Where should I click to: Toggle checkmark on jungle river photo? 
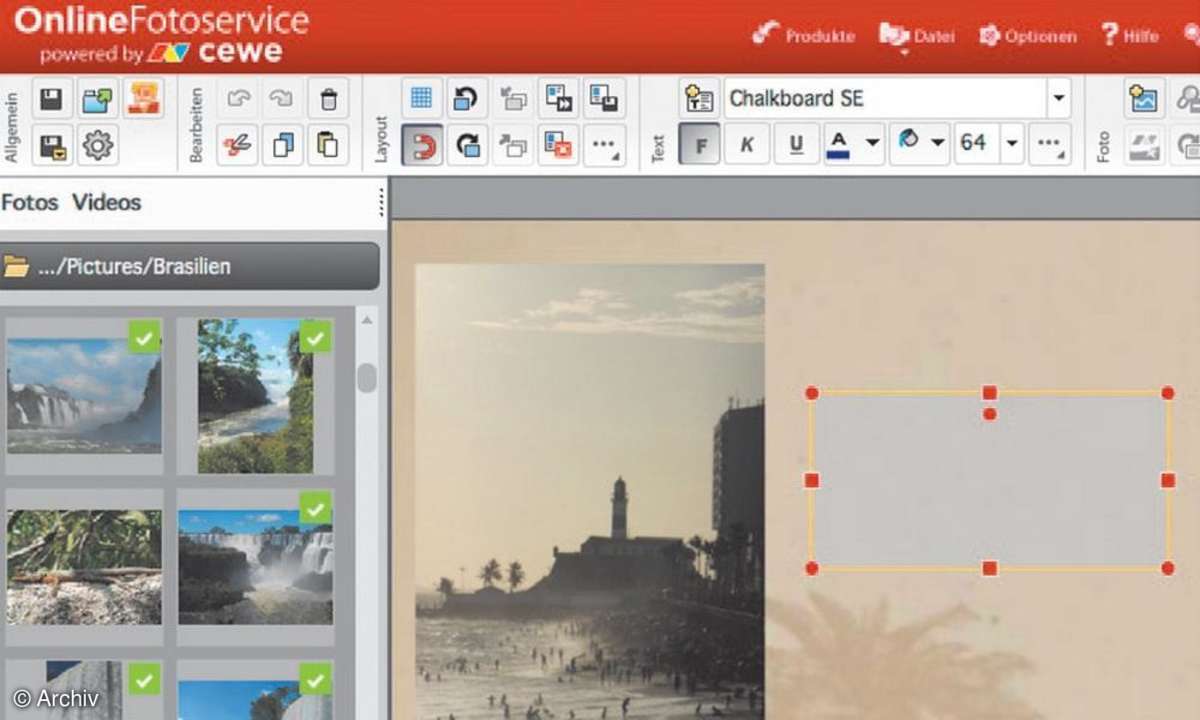(x=315, y=337)
